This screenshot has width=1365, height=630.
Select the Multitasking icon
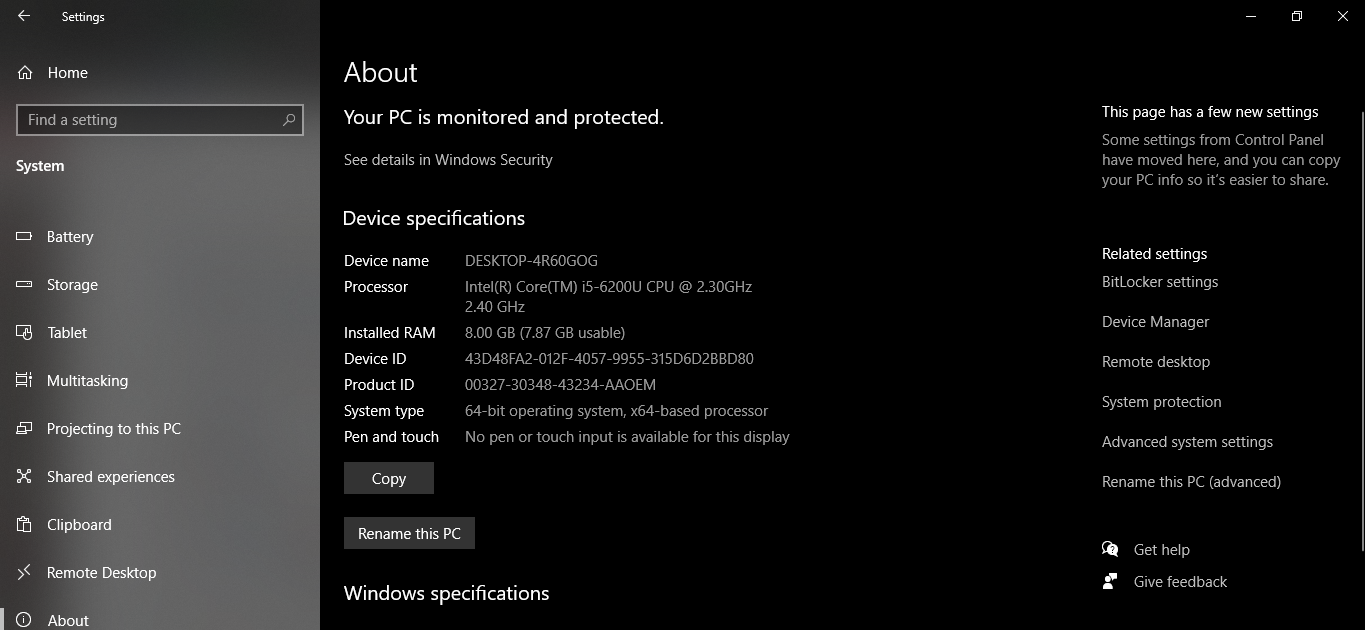[23, 380]
